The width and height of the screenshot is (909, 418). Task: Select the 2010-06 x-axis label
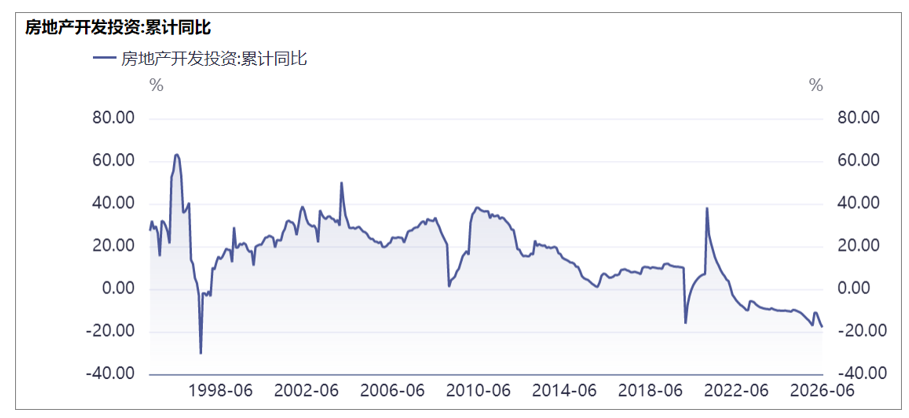pyautogui.click(x=478, y=390)
